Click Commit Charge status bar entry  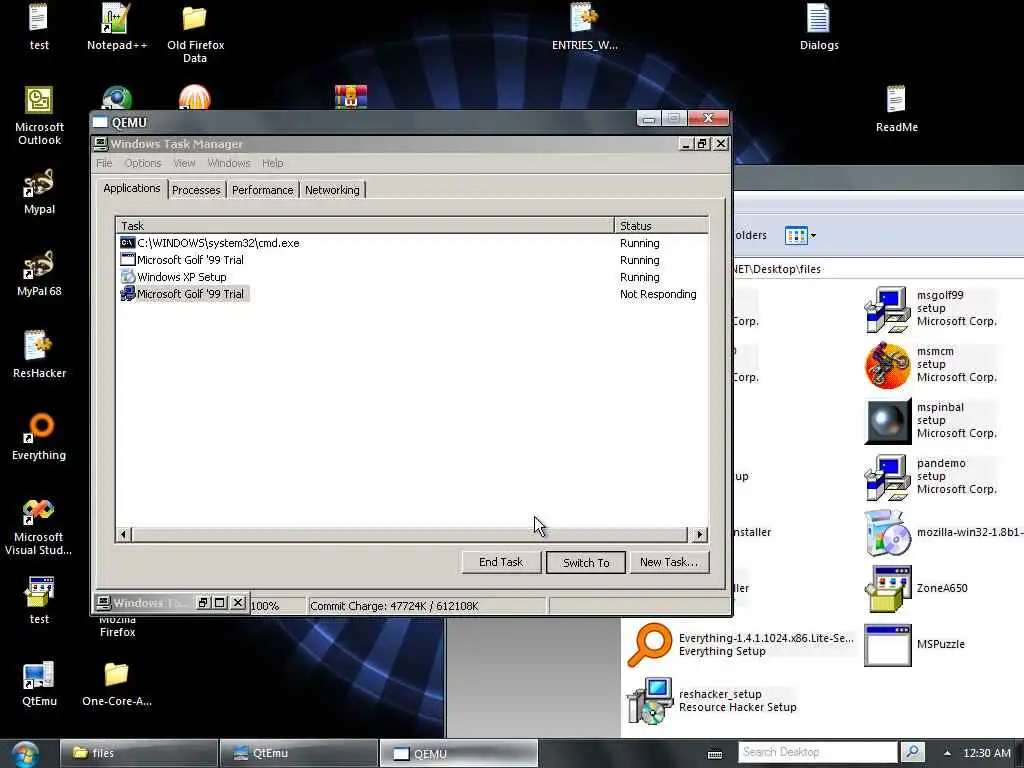(x=426, y=606)
